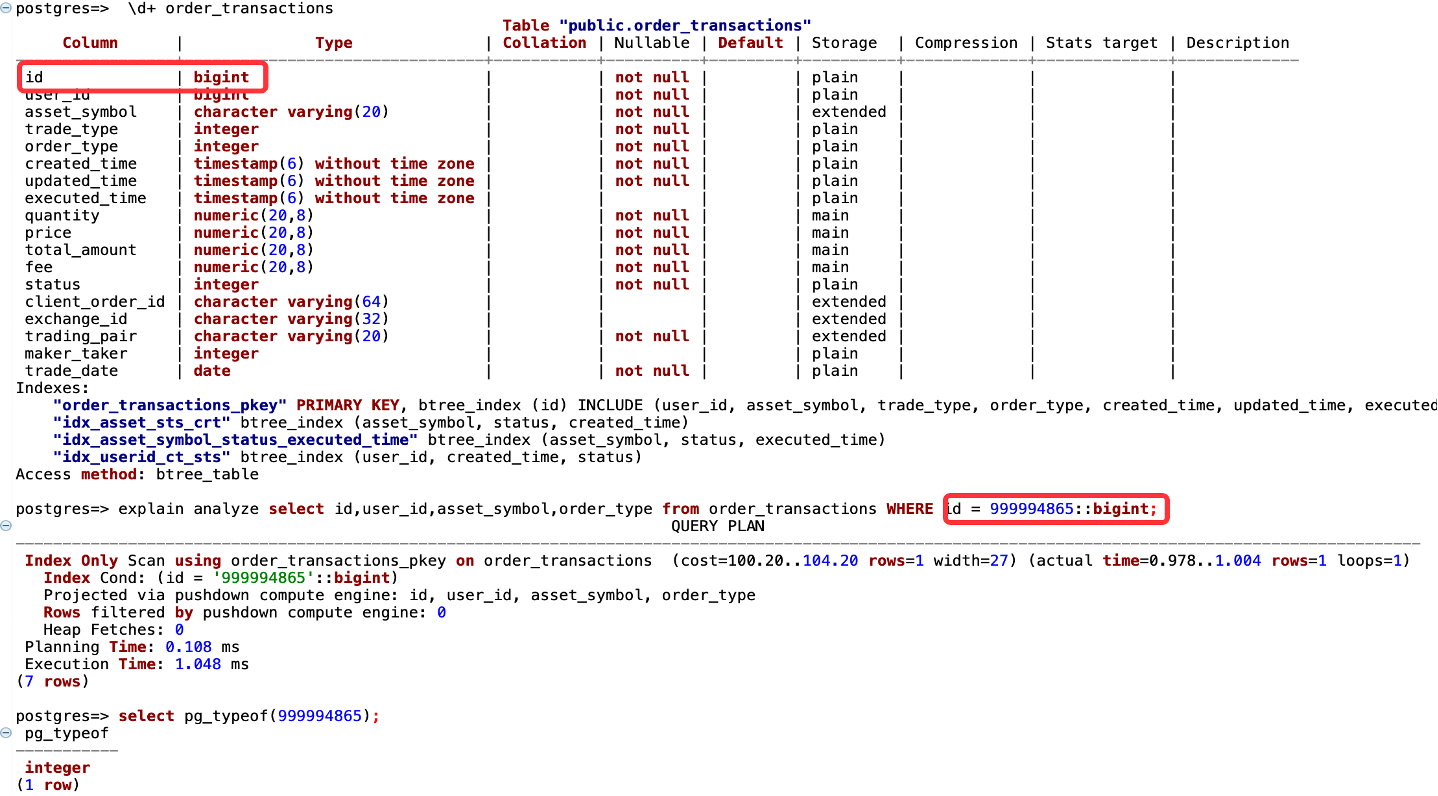Collapse the fold at \d+ order_transactions line
Image resolution: width=1438 pixels, height=796 pixels.
pos(6,8)
